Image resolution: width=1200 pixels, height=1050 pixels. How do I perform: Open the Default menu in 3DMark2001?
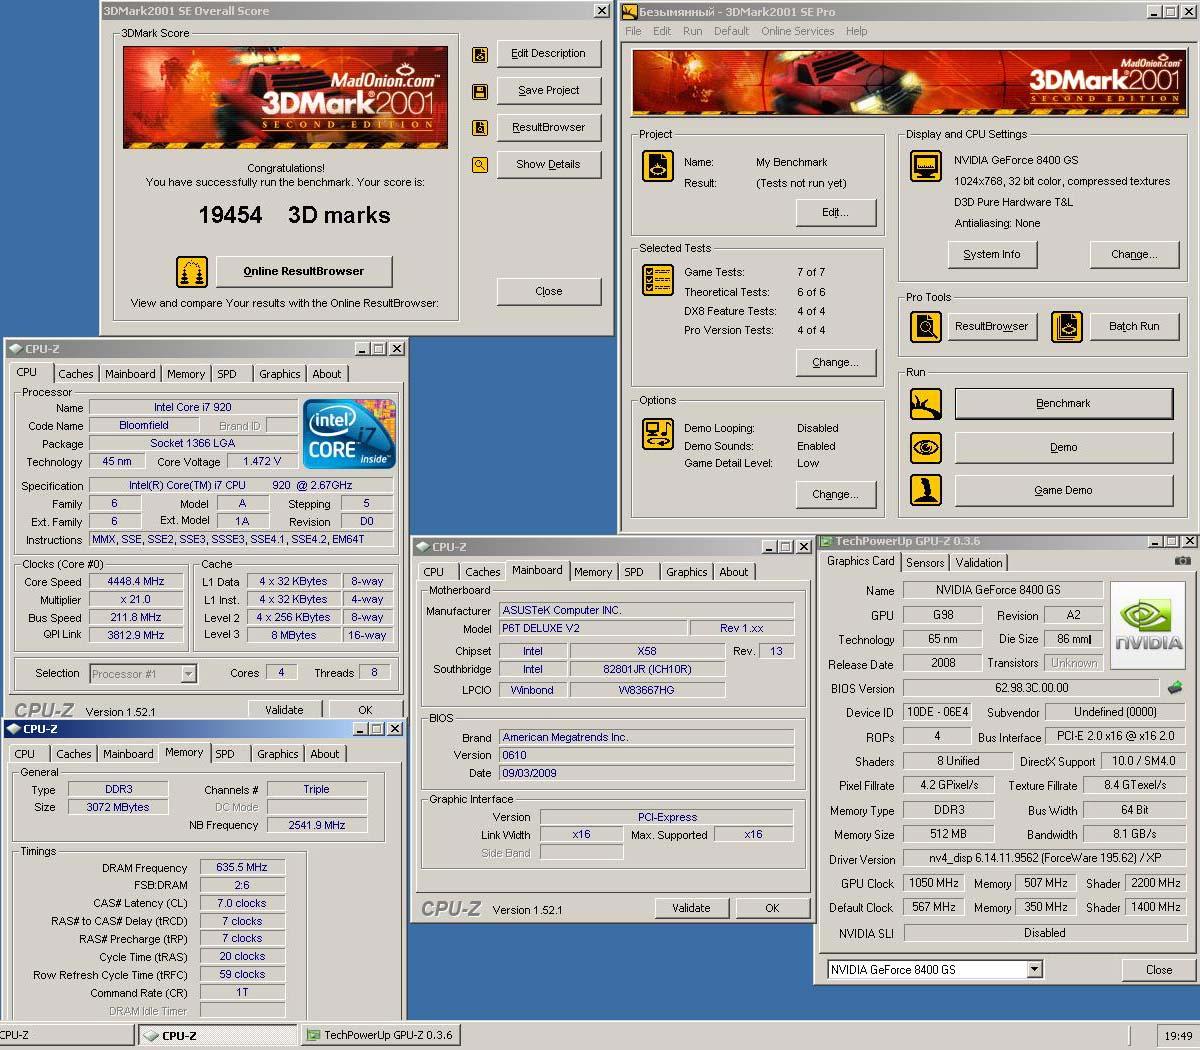click(x=731, y=31)
